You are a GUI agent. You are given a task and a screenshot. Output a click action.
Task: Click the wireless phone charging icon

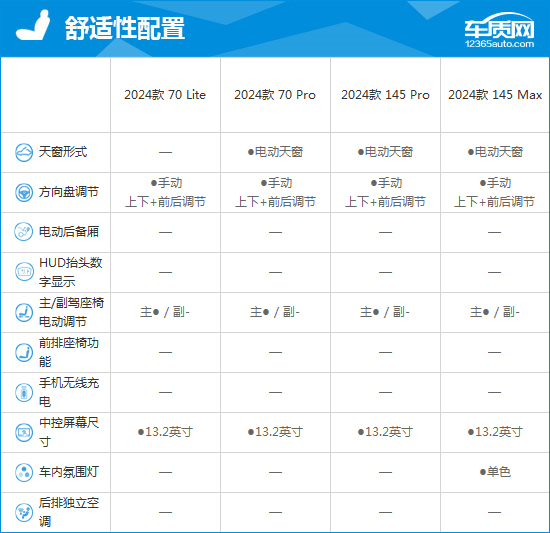[x=24, y=392]
